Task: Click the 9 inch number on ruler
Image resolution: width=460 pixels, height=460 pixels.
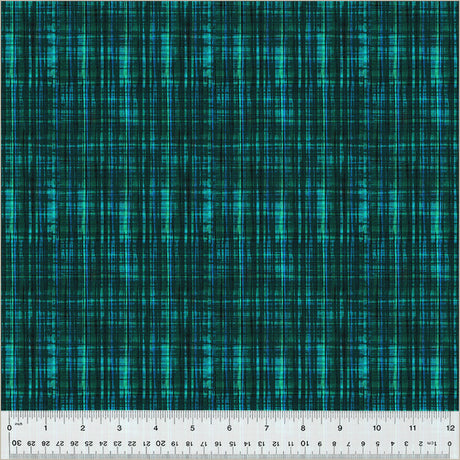Action: point(340,428)
